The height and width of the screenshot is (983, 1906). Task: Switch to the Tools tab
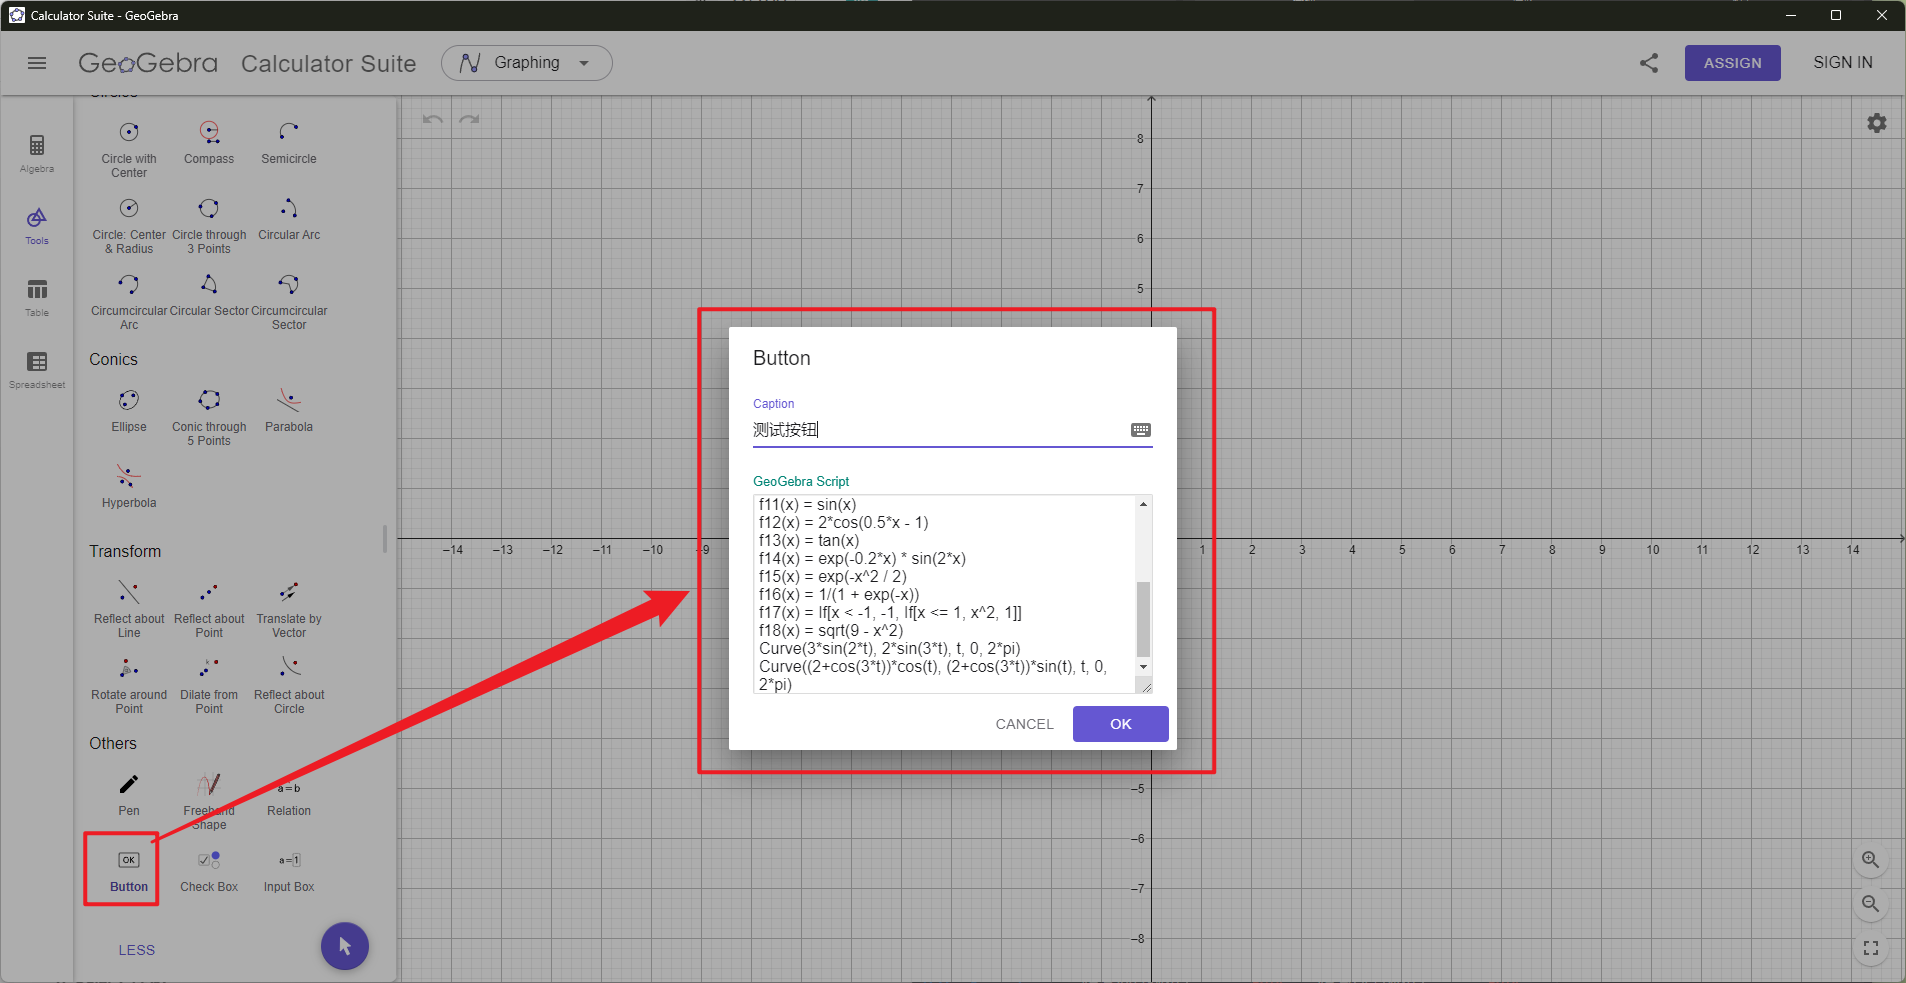(37, 226)
